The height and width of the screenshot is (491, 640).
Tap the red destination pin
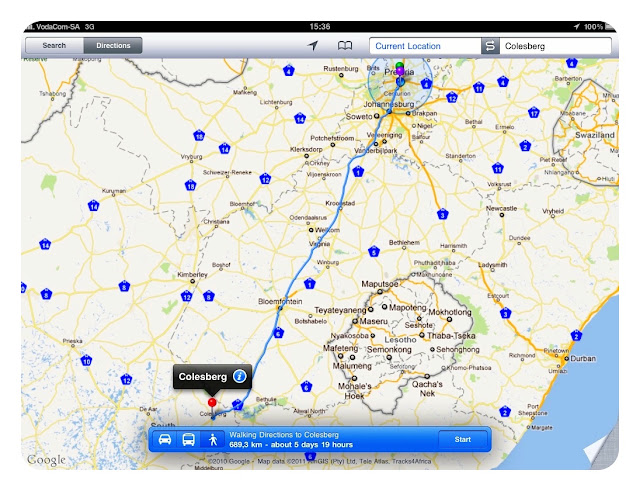[212, 403]
